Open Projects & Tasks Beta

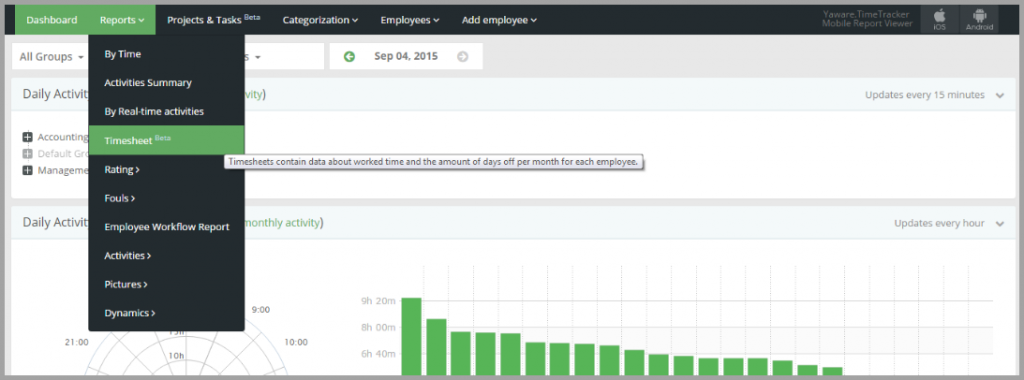214,20
